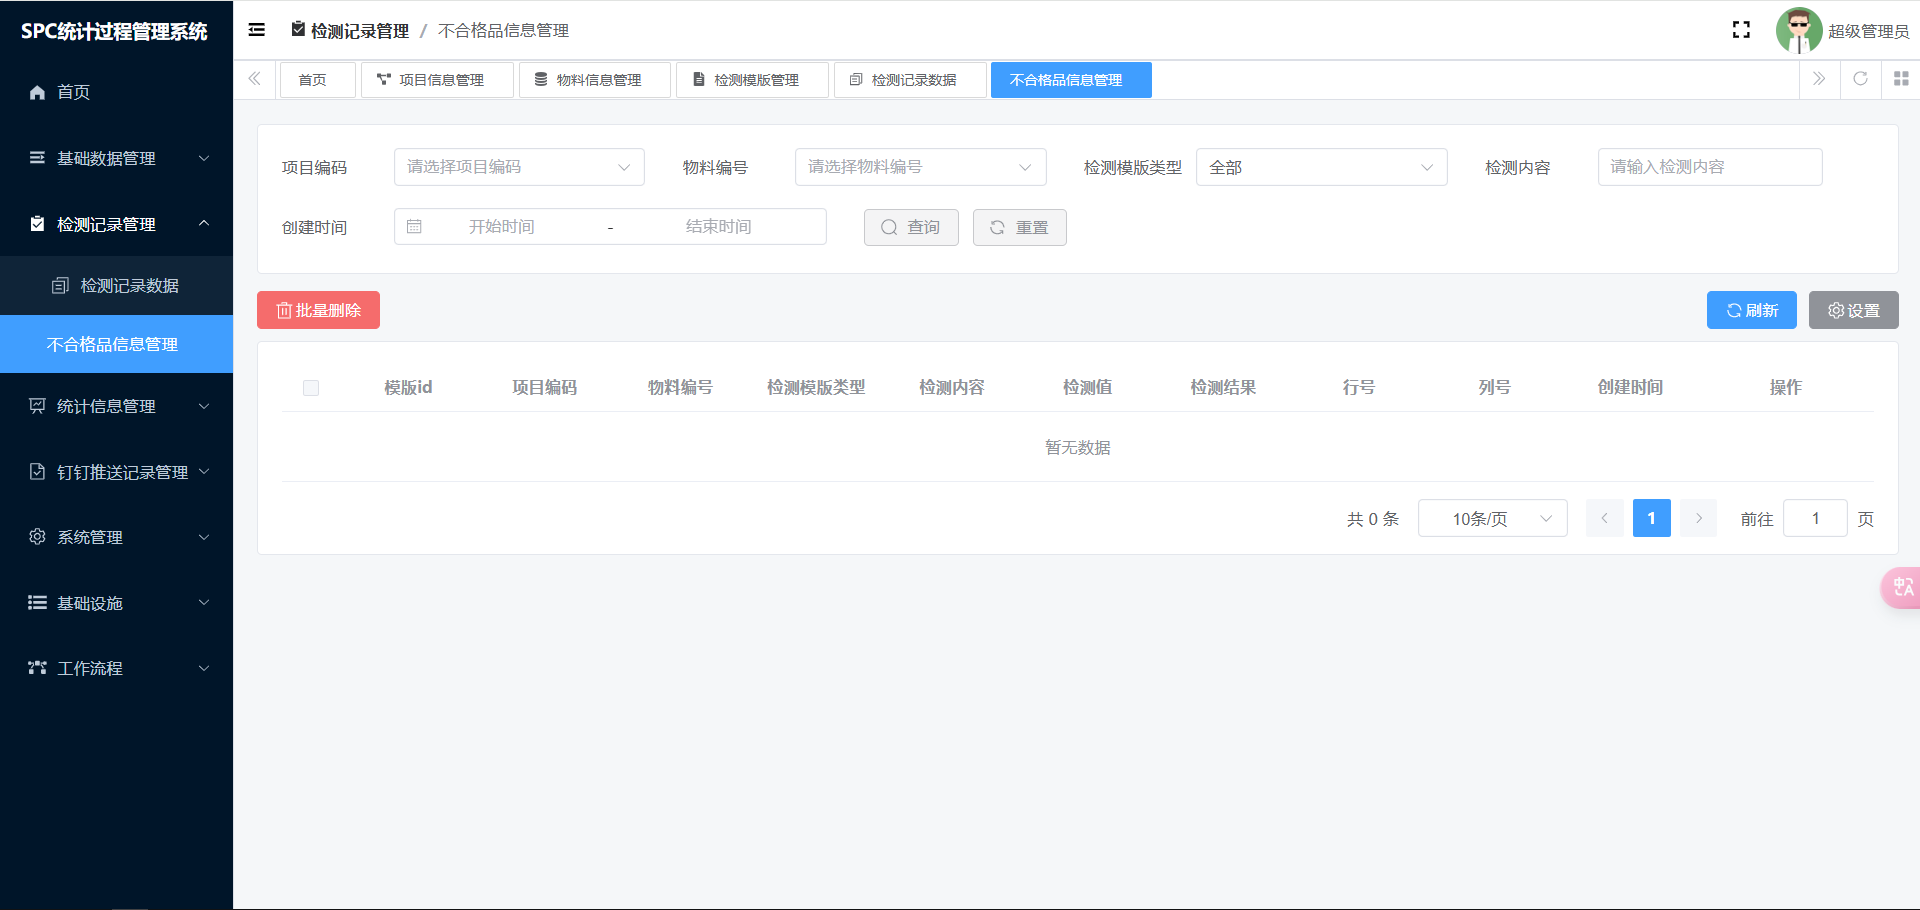
Task: Click the home icon in the sidebar
Action: coord(37,92)
